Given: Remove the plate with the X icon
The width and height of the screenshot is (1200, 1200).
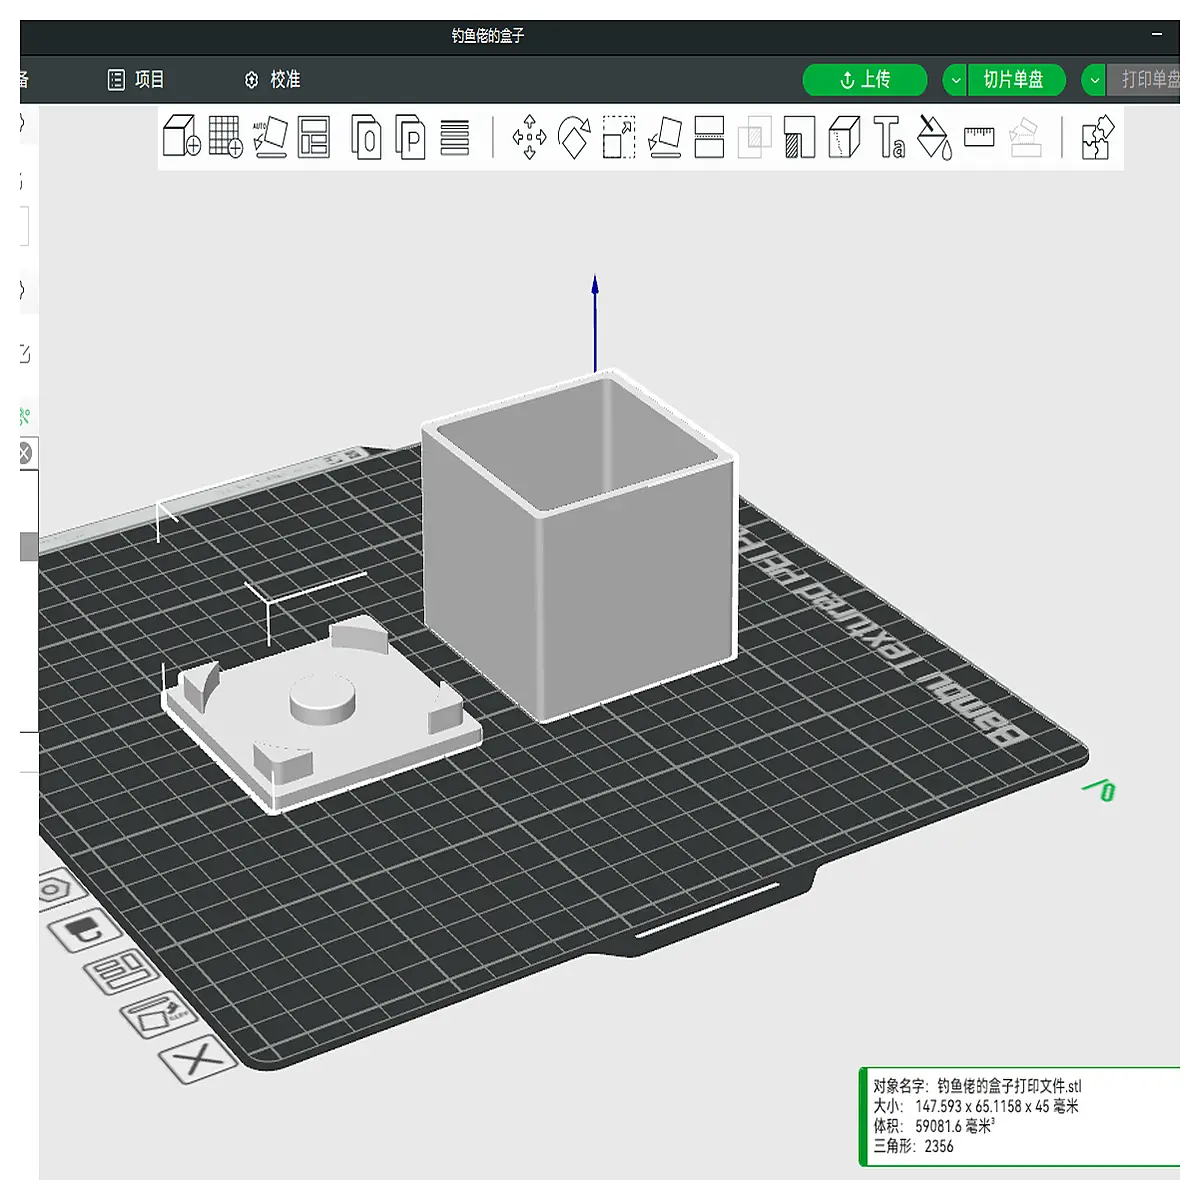Looking at the screenshot, I should click(x=200, y=1058).
